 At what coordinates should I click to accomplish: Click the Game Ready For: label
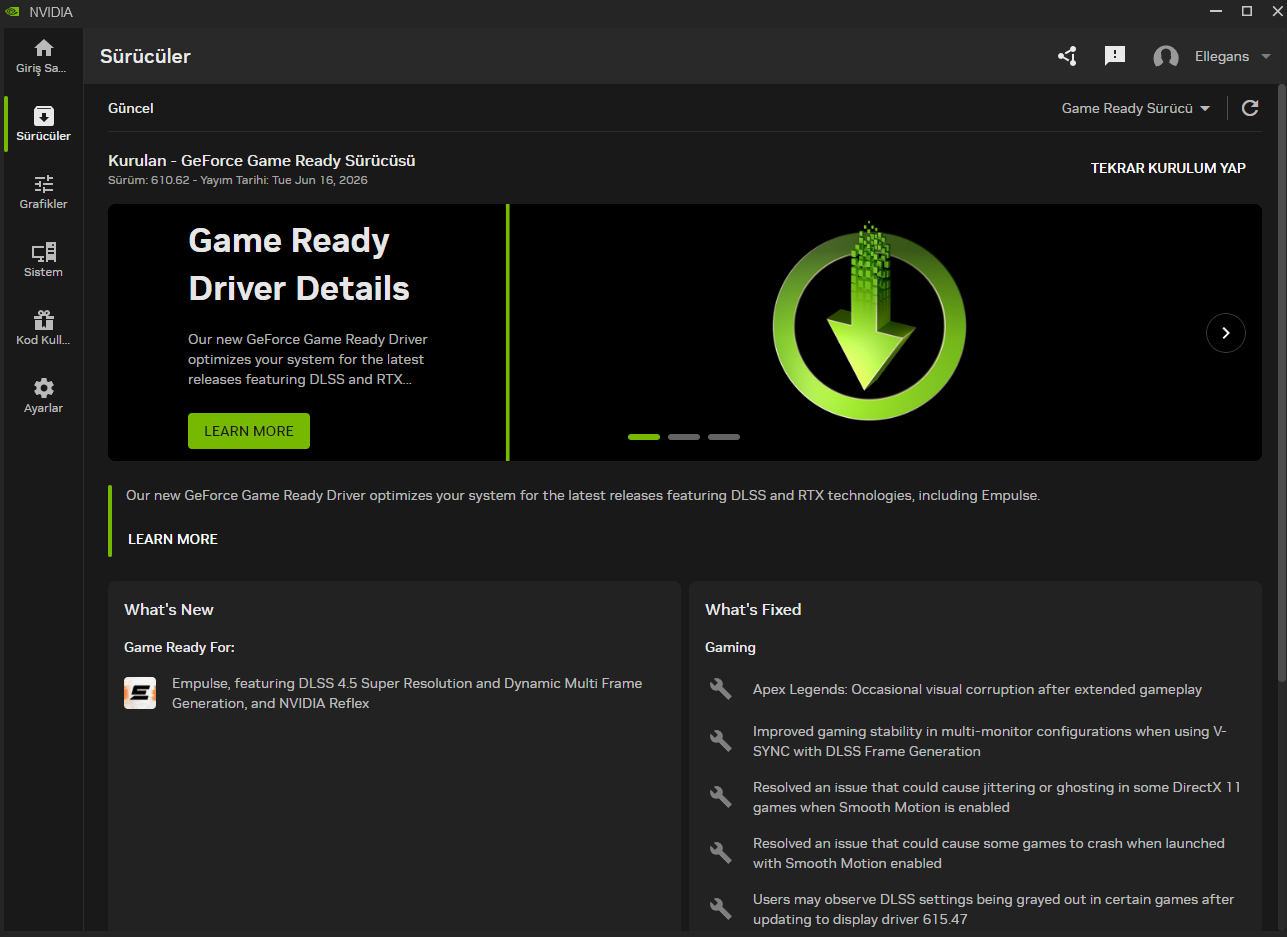point(179,647)
